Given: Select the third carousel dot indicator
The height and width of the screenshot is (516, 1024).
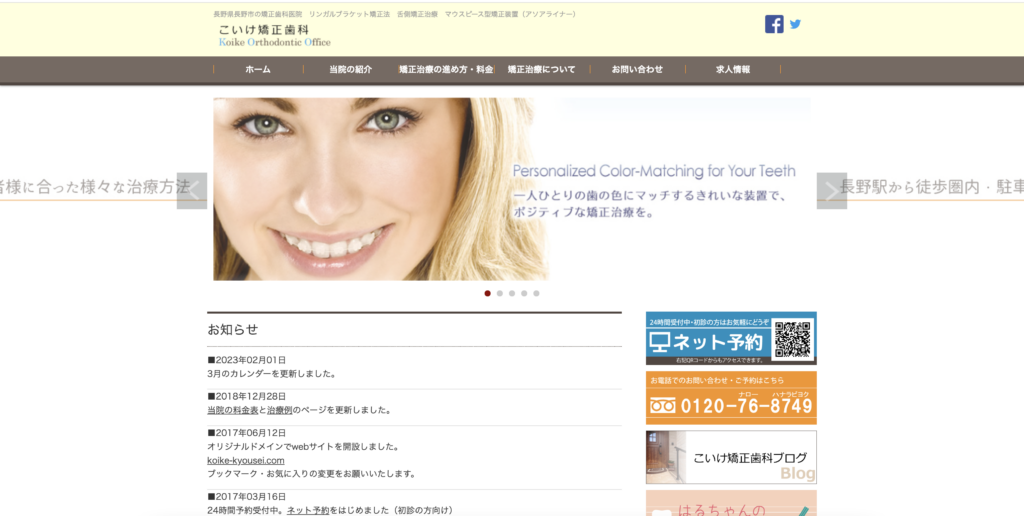Looking at the screenshot, I should tap(512, 293).
